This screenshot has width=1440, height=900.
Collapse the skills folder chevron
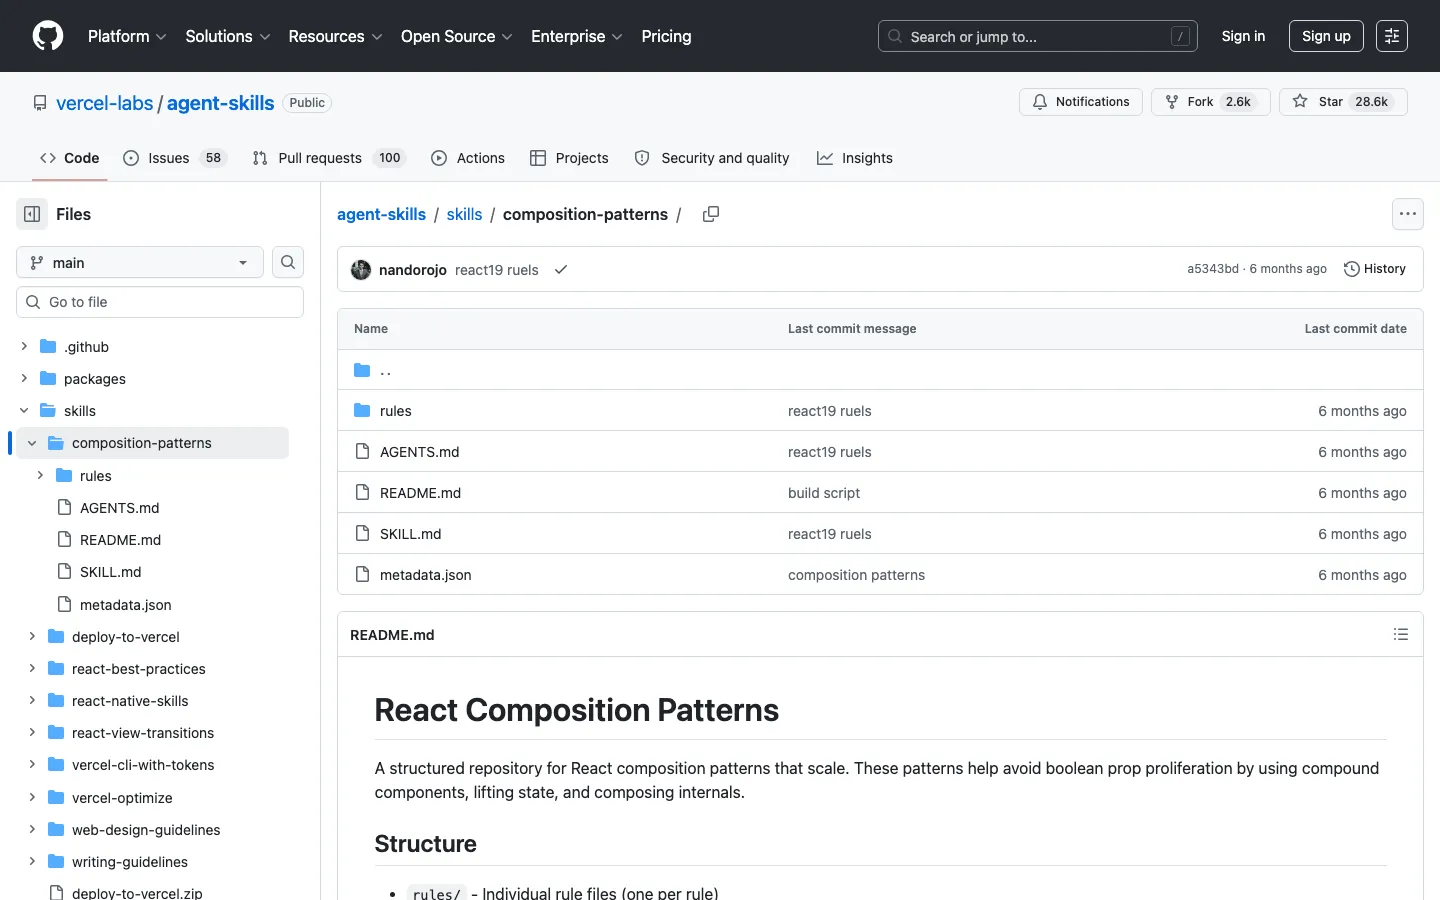(x=24, y=411)
